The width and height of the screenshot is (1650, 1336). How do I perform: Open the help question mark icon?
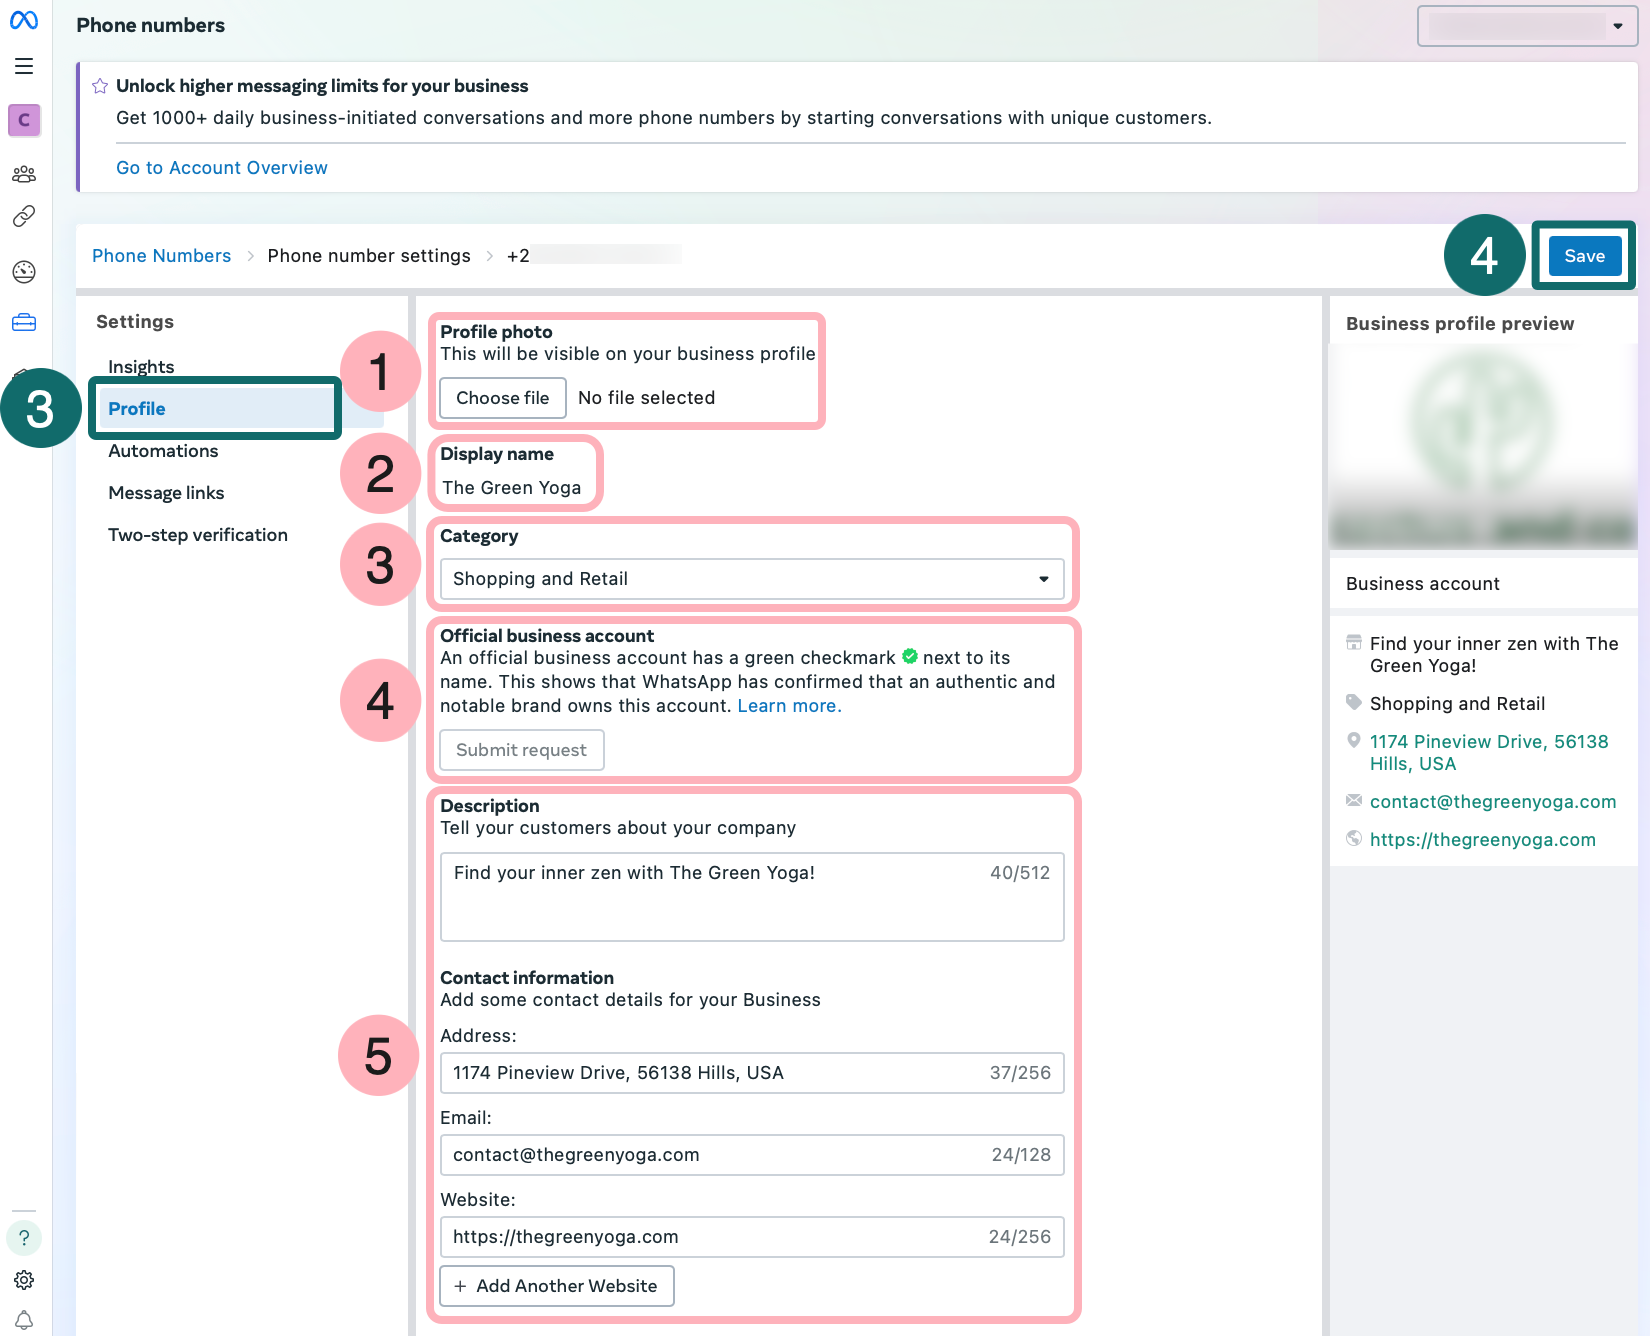point(24,1238)
